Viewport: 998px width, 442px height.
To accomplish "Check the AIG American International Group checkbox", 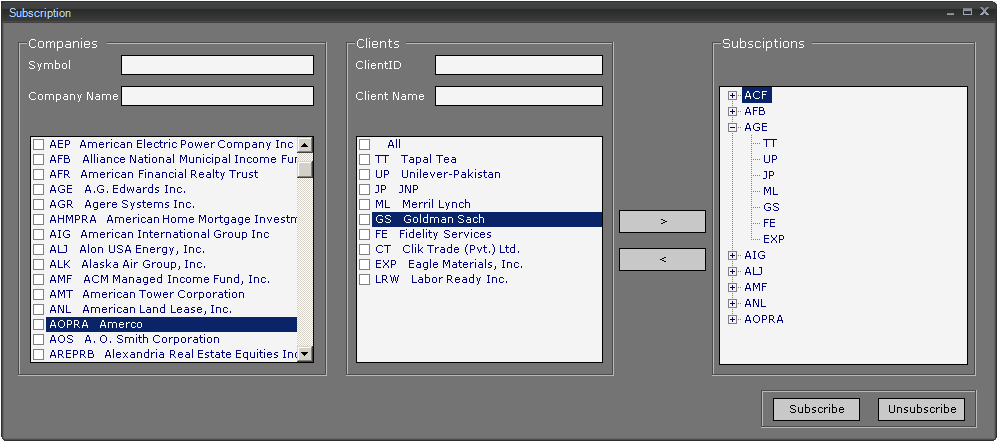I will click(x=38, y=234).
